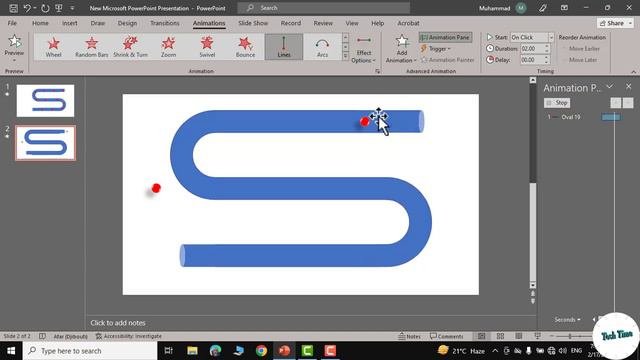Toggle Comments pane in status bar
The height and width of the screenshot is (360, 640).
(447, 336)
